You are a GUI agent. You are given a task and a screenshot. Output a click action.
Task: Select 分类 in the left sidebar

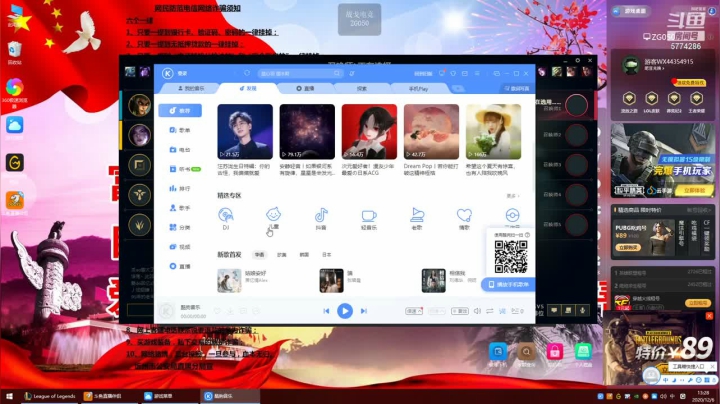point(180,227)
